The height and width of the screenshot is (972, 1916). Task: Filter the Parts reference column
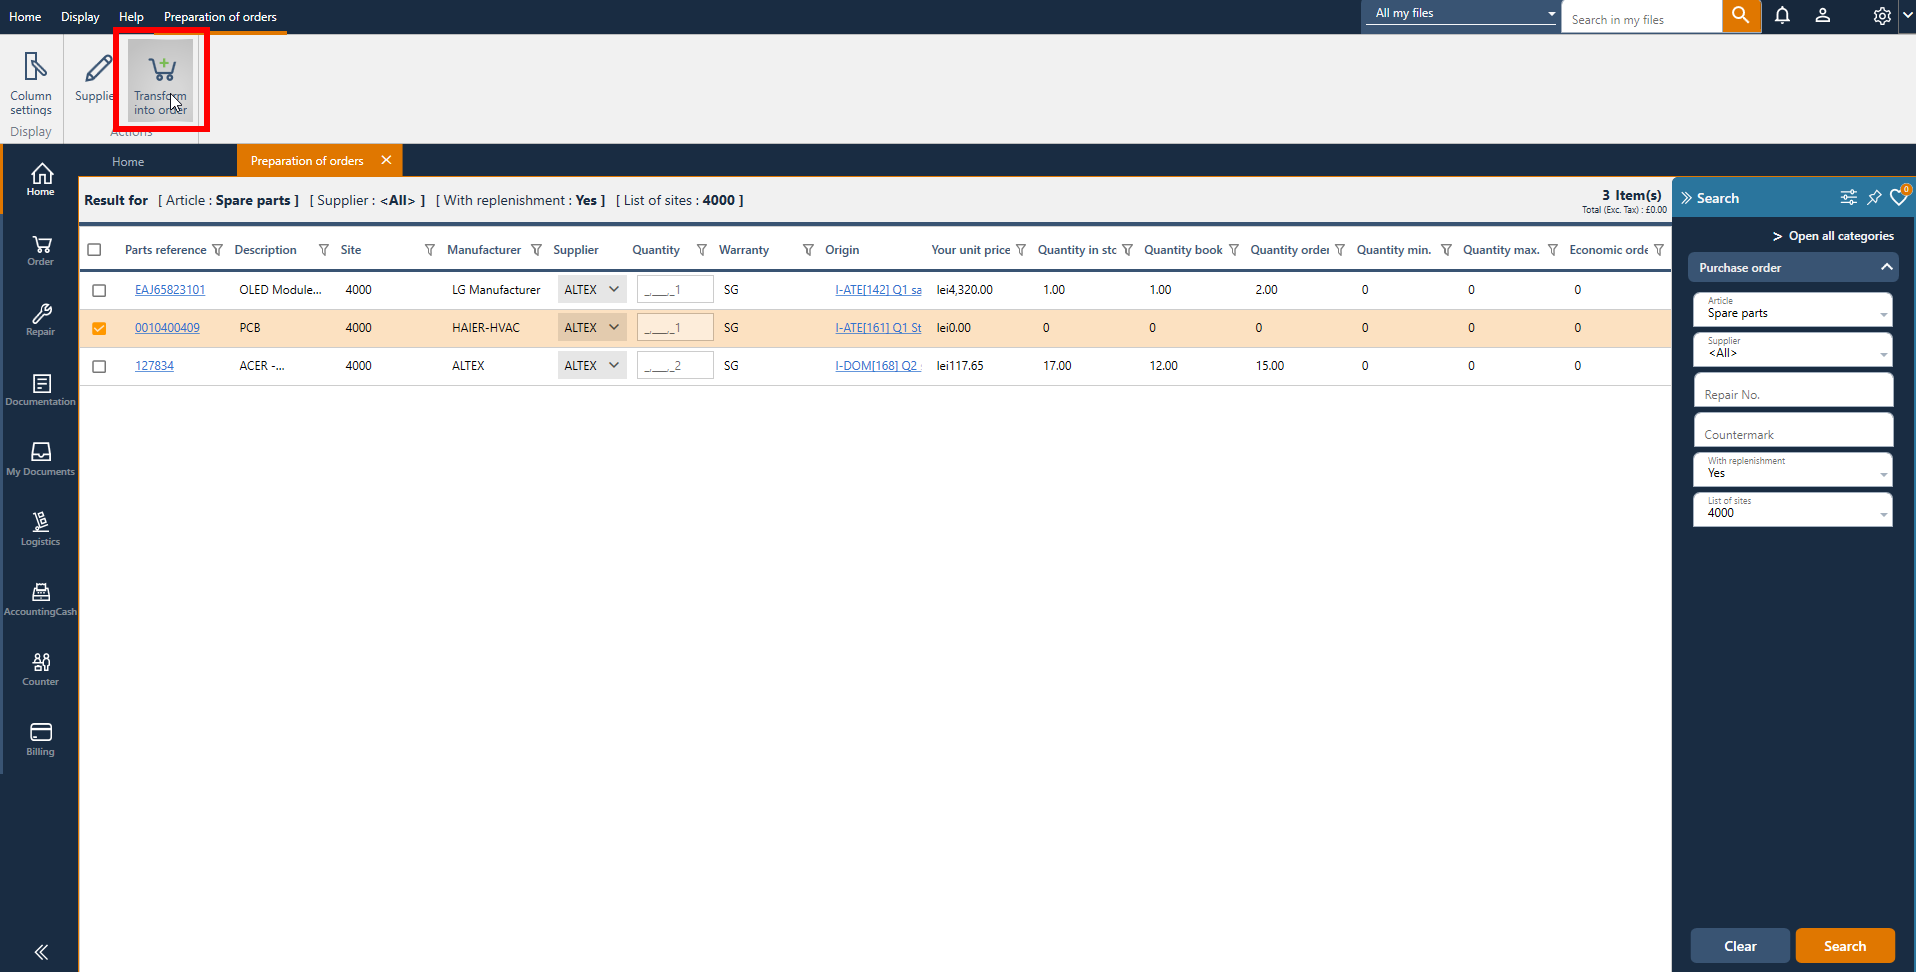217,250
